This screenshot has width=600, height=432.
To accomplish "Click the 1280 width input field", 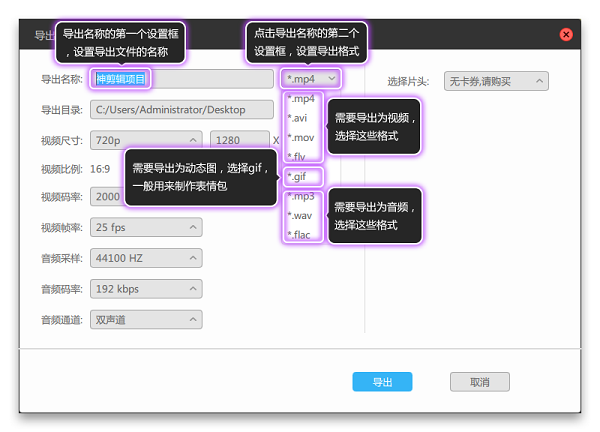I will 239,140.
